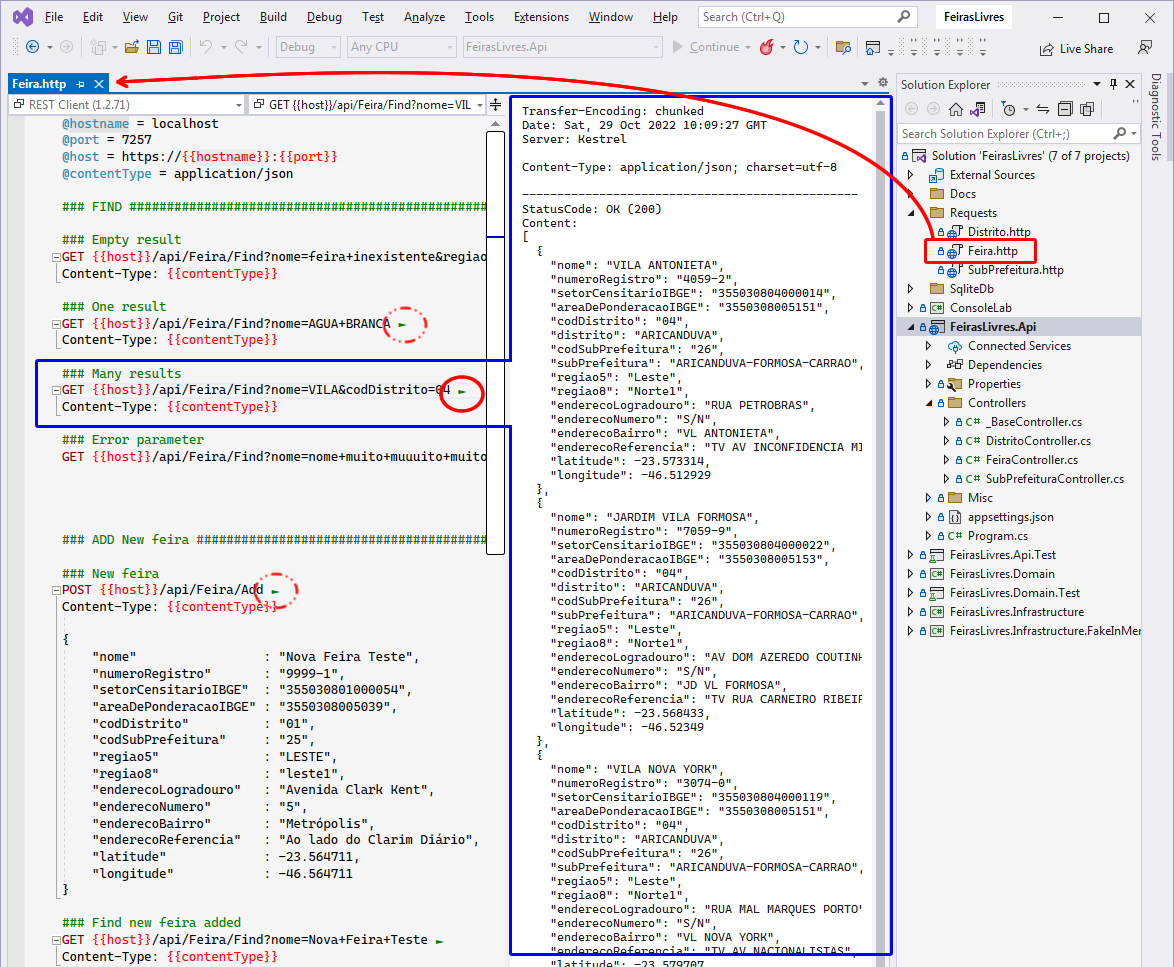Run the POST Feira/Add request with the green arrow
Image resolution: width=1174 pixels, height=967 pixels.
click(x=275, y=591)
